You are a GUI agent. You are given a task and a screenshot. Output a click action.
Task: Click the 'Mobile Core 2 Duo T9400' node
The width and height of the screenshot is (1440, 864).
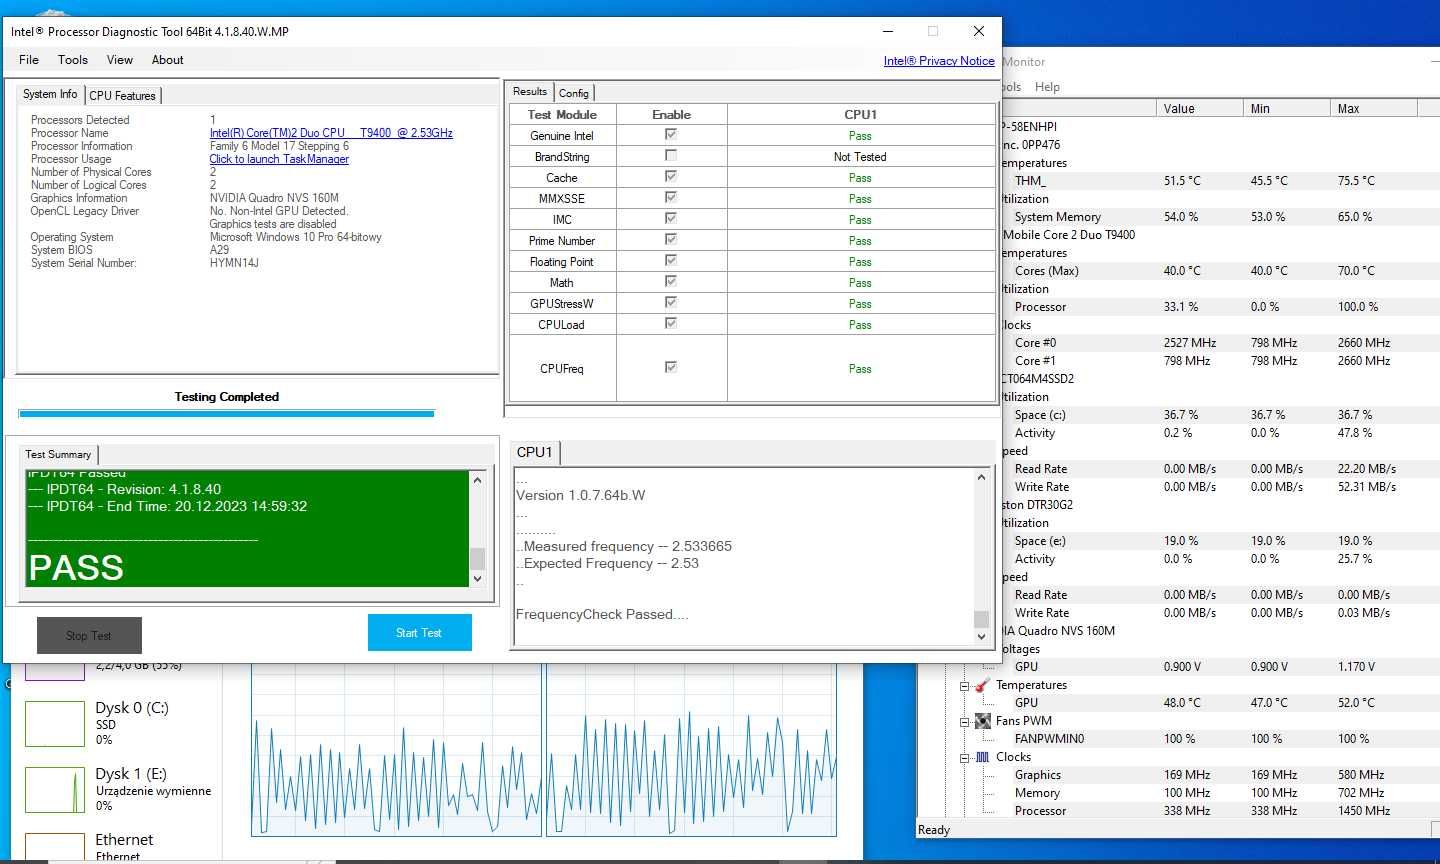1069,235
